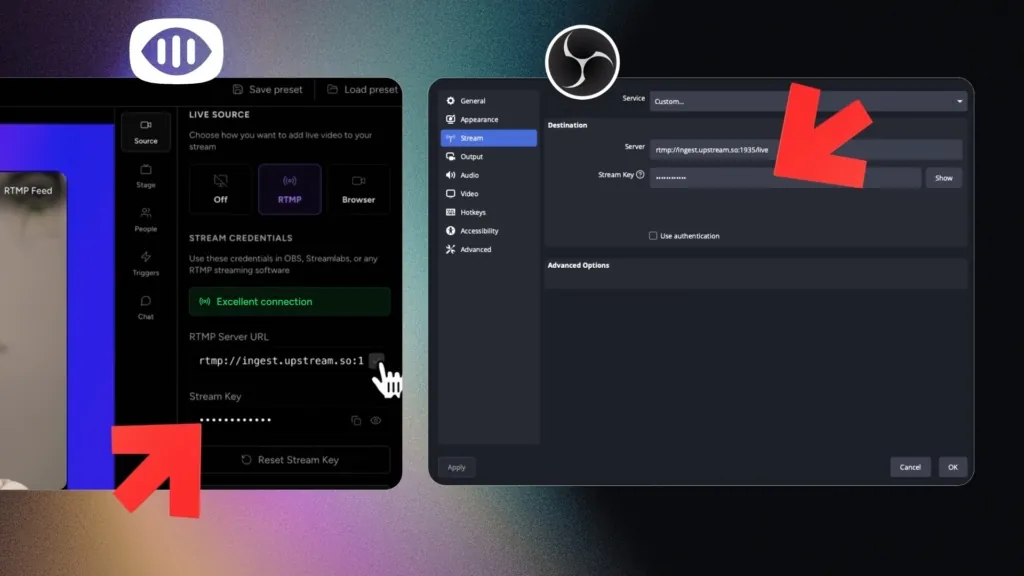This screenshot has width=1024, height=576.
Task: Click Save preset in Upstream
Action: (268, 89)
